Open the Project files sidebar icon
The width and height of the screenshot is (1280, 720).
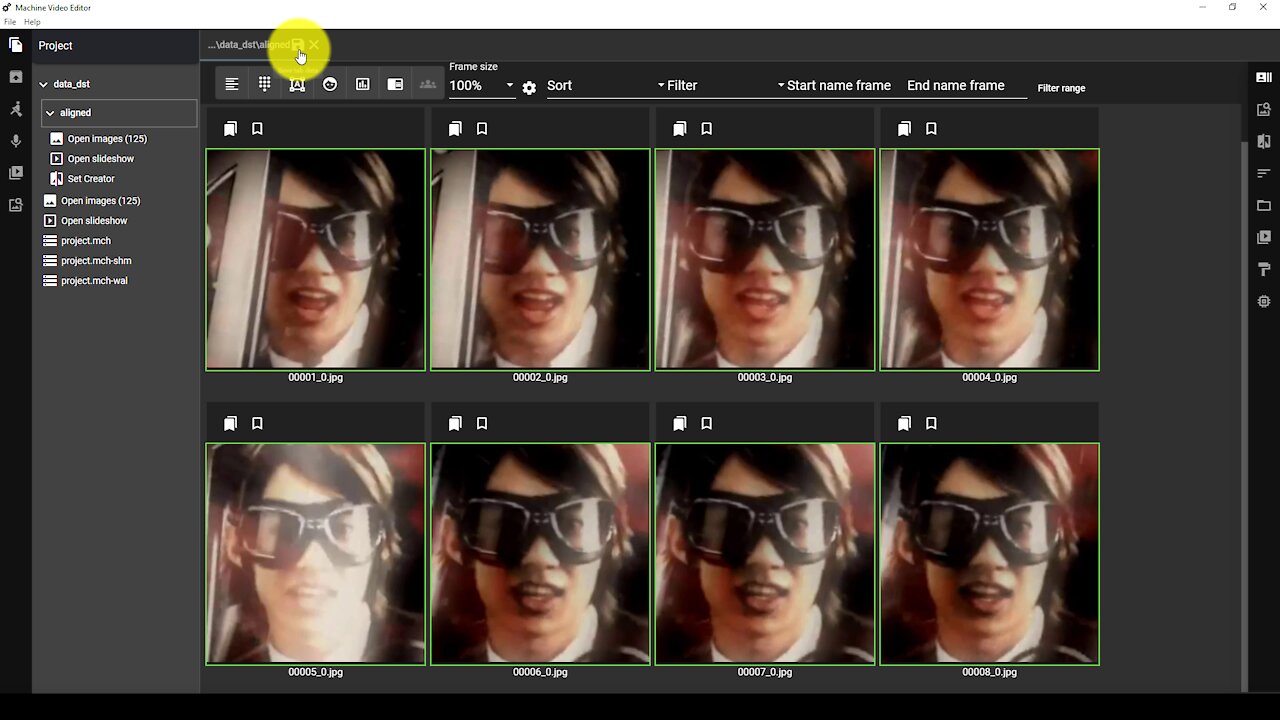pos(15,45)
